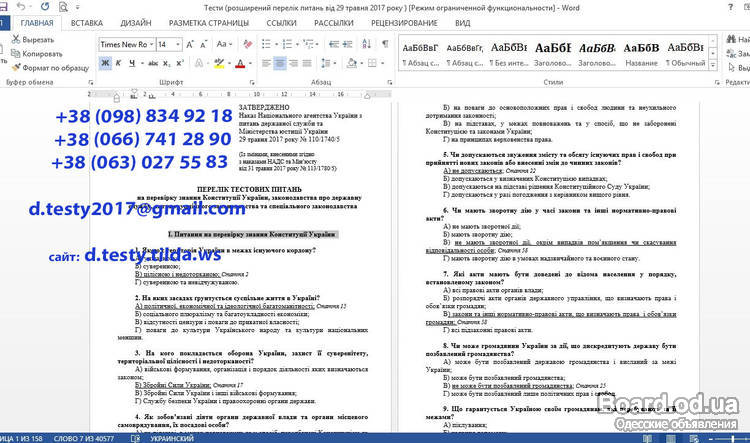Sort text alphabetically
Viewport: 750px width, 443px height.
366,44
